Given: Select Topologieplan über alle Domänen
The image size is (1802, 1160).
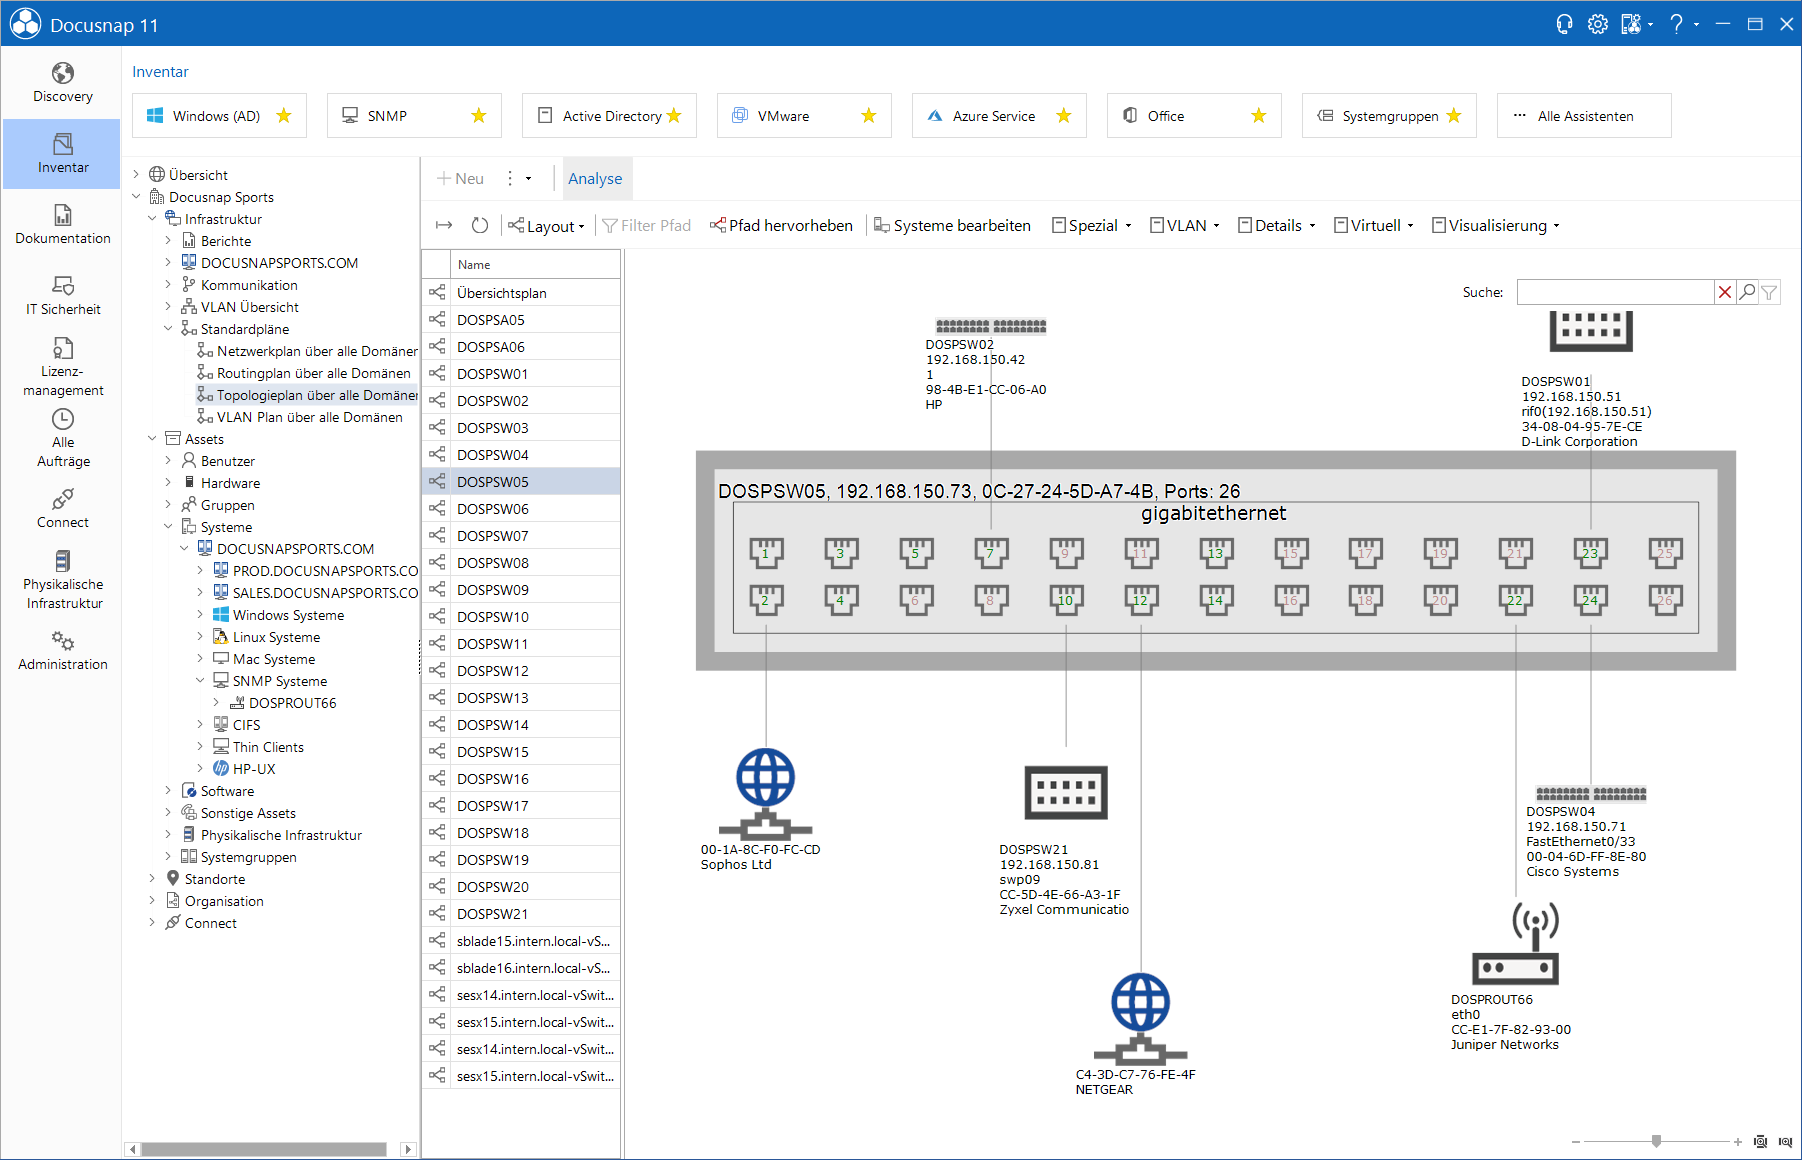Looking at the screenshot, I should 307,395.
